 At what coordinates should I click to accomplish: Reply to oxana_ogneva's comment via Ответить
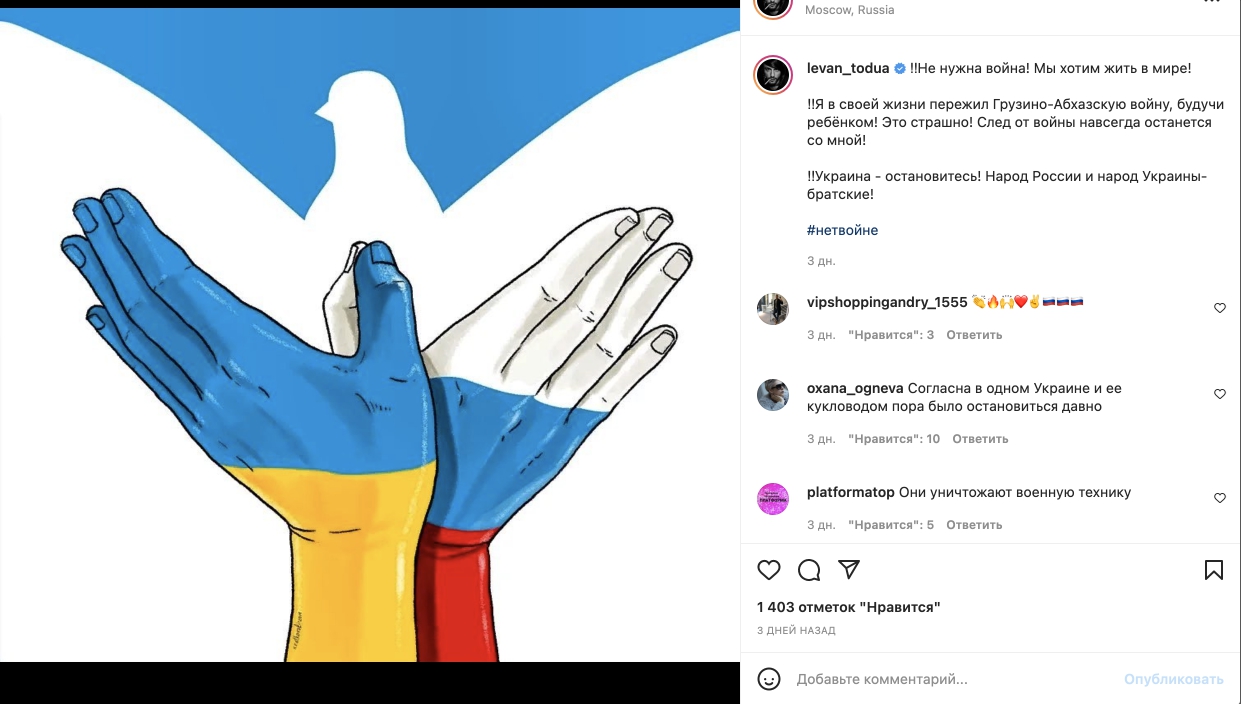pyautogui.click(x=980, y=439)
